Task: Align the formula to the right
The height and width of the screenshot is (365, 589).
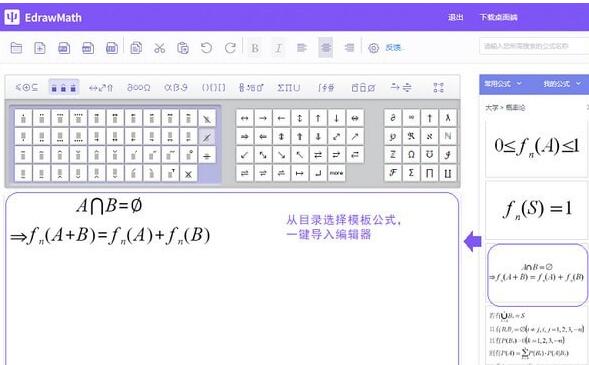Action: pyautogui.click(x=349, y=48)
